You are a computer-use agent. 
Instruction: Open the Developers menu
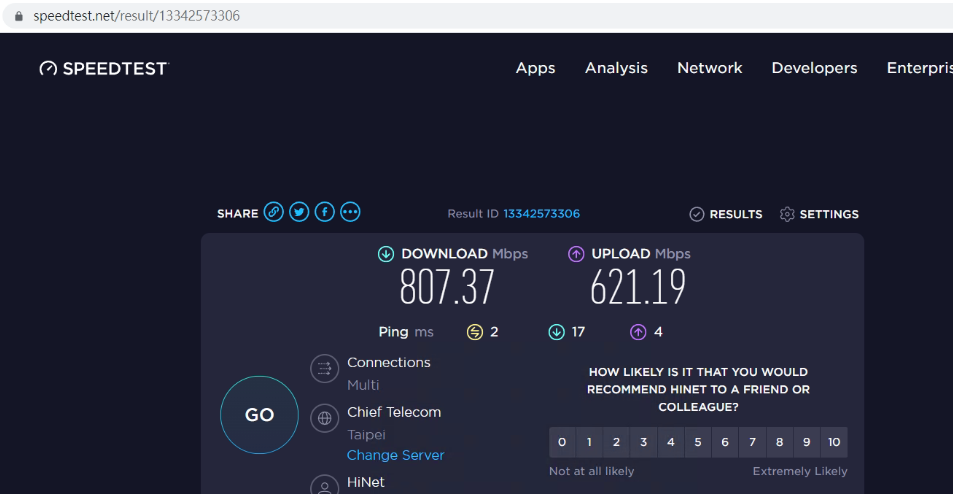click(814, 68)
